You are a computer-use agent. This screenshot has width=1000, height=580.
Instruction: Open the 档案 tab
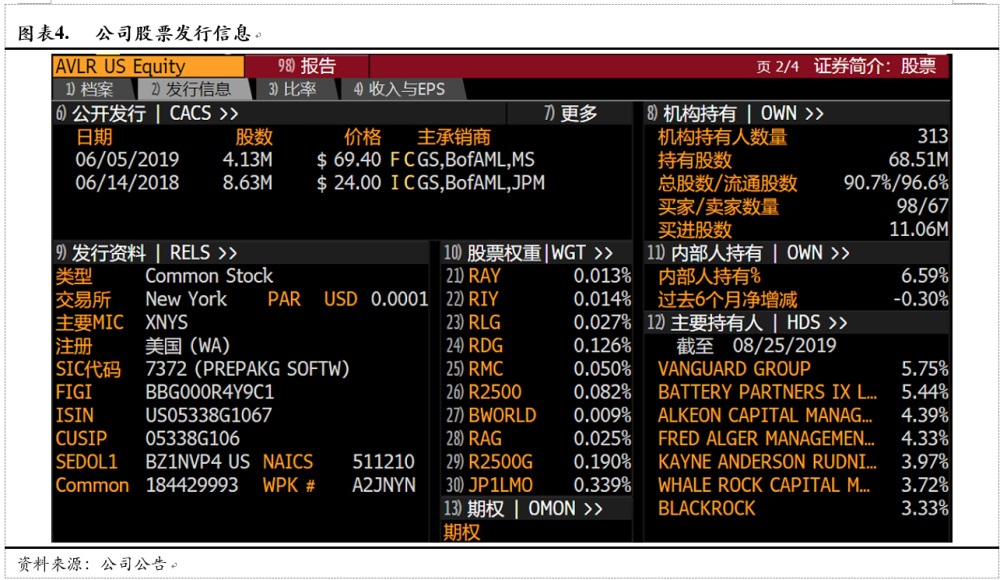pos(91,89)
